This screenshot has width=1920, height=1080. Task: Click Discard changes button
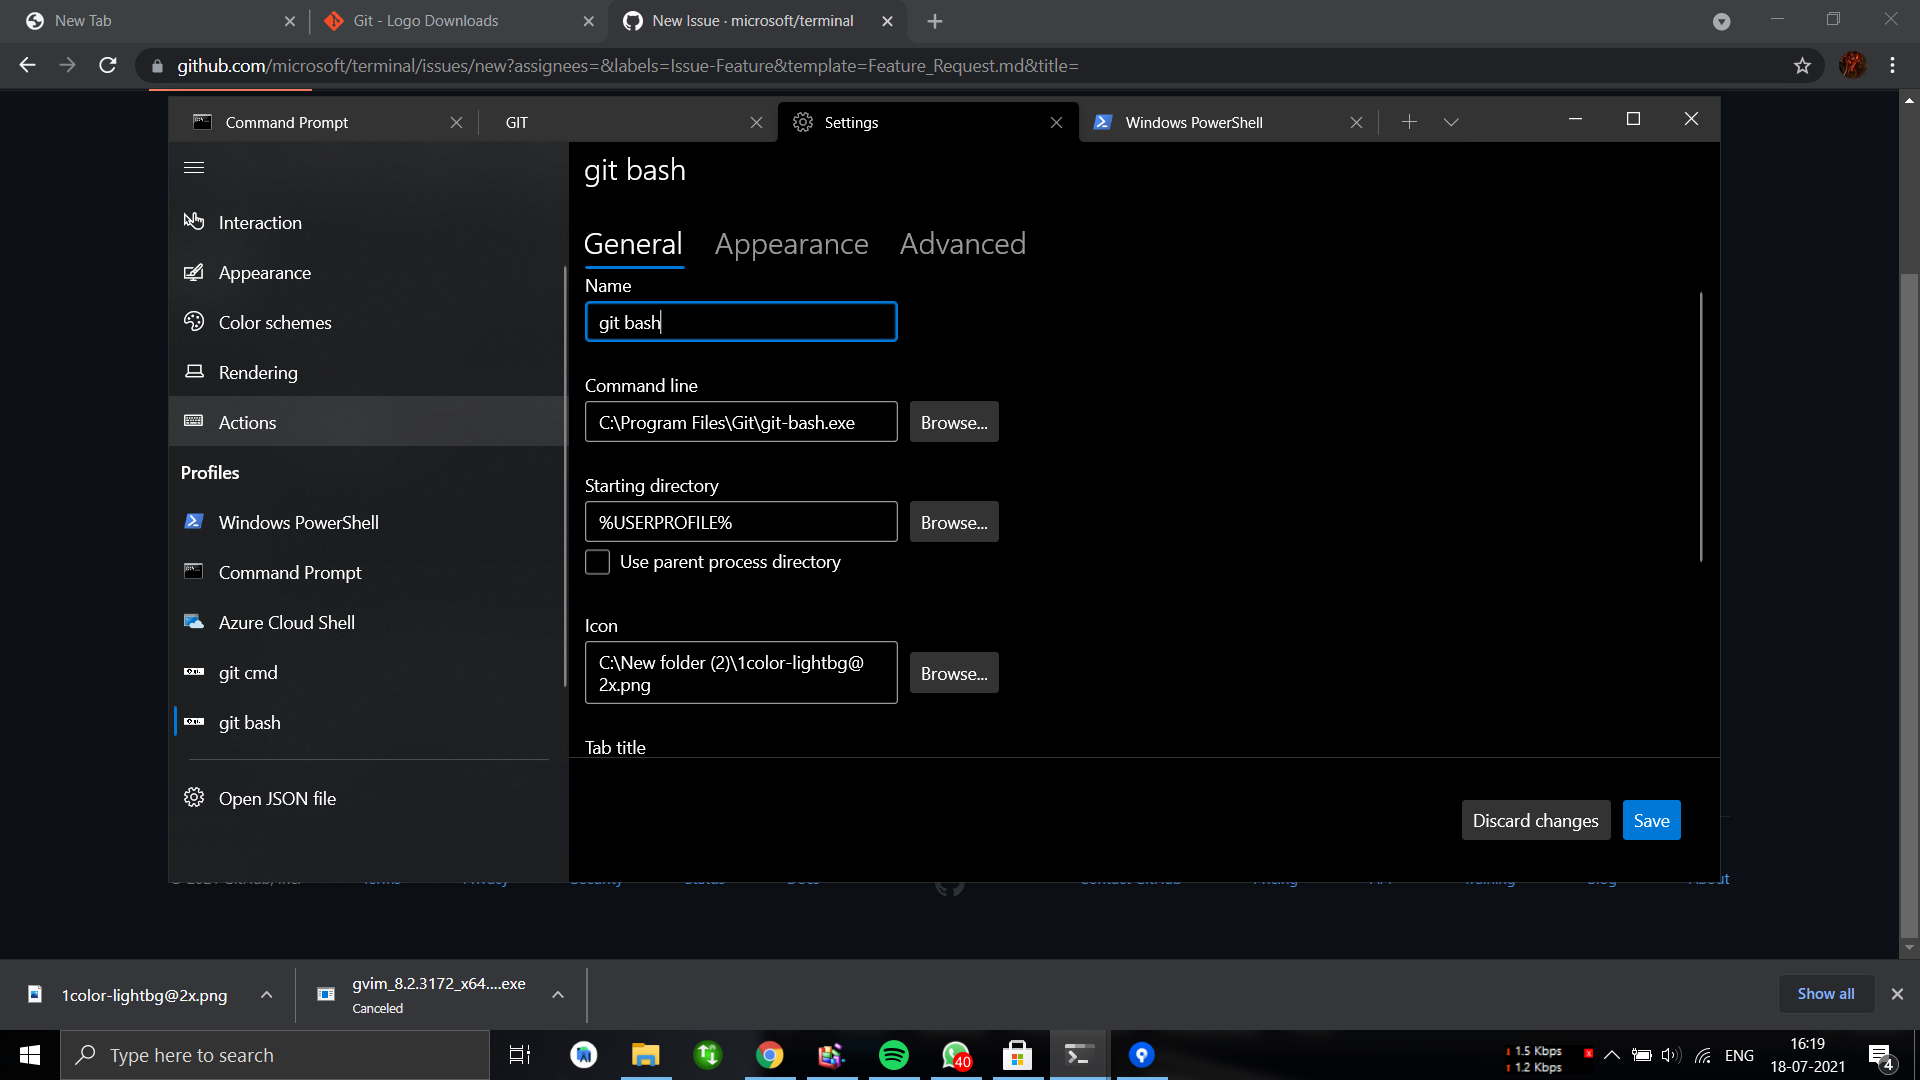click(1535, 820)
